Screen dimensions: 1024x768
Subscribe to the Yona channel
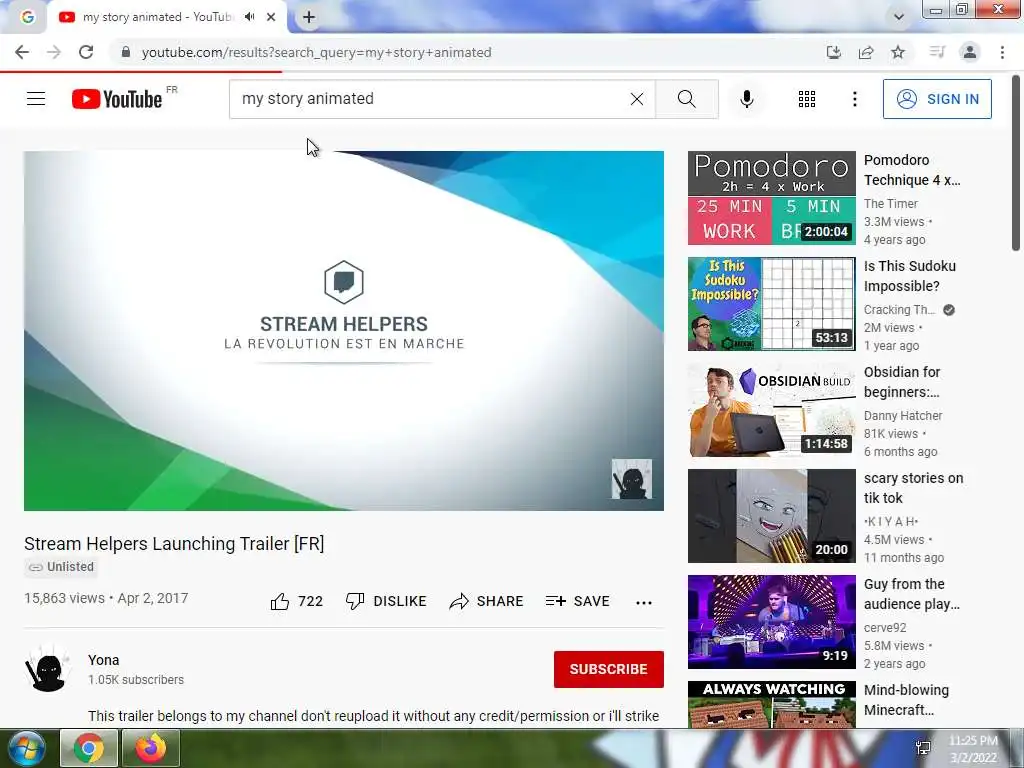click(x=609, y=669)
